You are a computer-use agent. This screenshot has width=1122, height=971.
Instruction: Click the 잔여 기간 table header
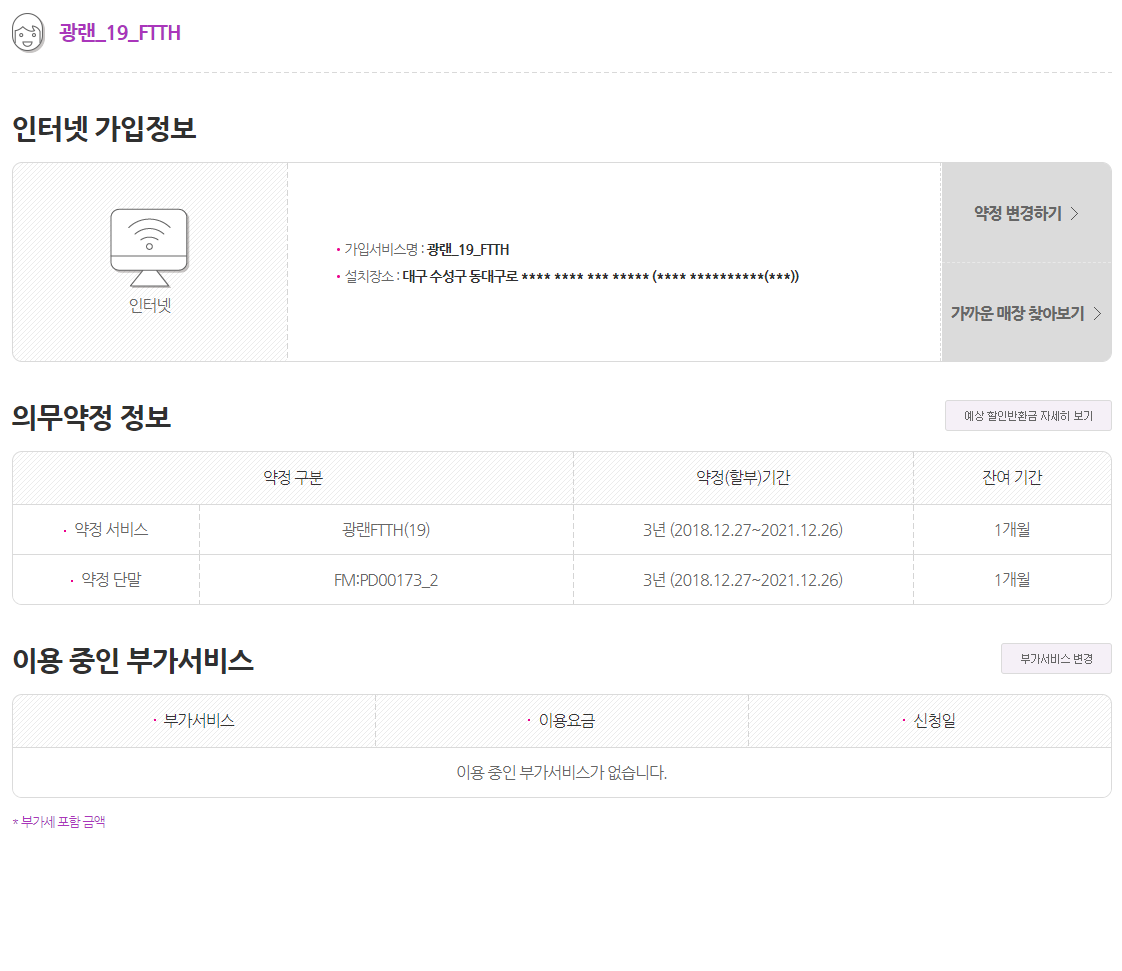[x=1013, y=478]
